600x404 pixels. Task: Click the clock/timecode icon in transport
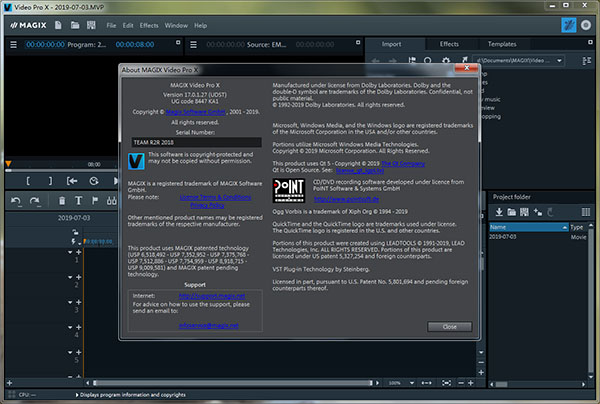(x=94, y=181)
